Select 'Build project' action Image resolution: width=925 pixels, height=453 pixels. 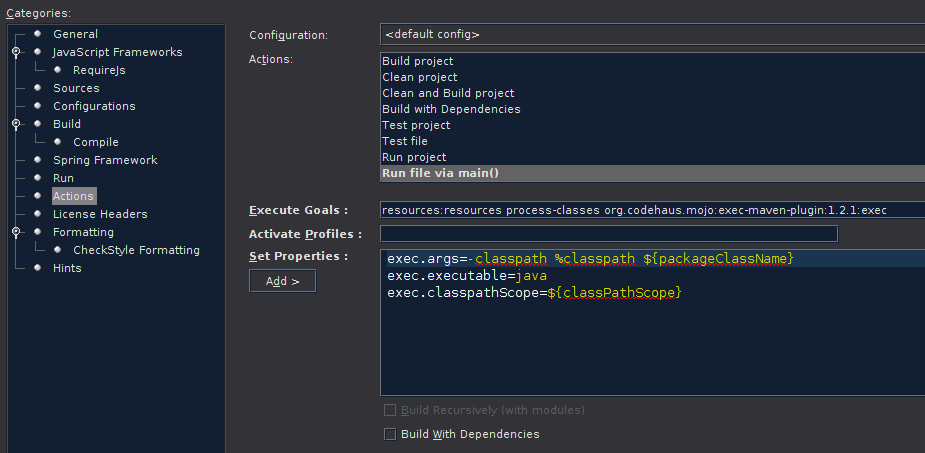[x=652, y=61]
